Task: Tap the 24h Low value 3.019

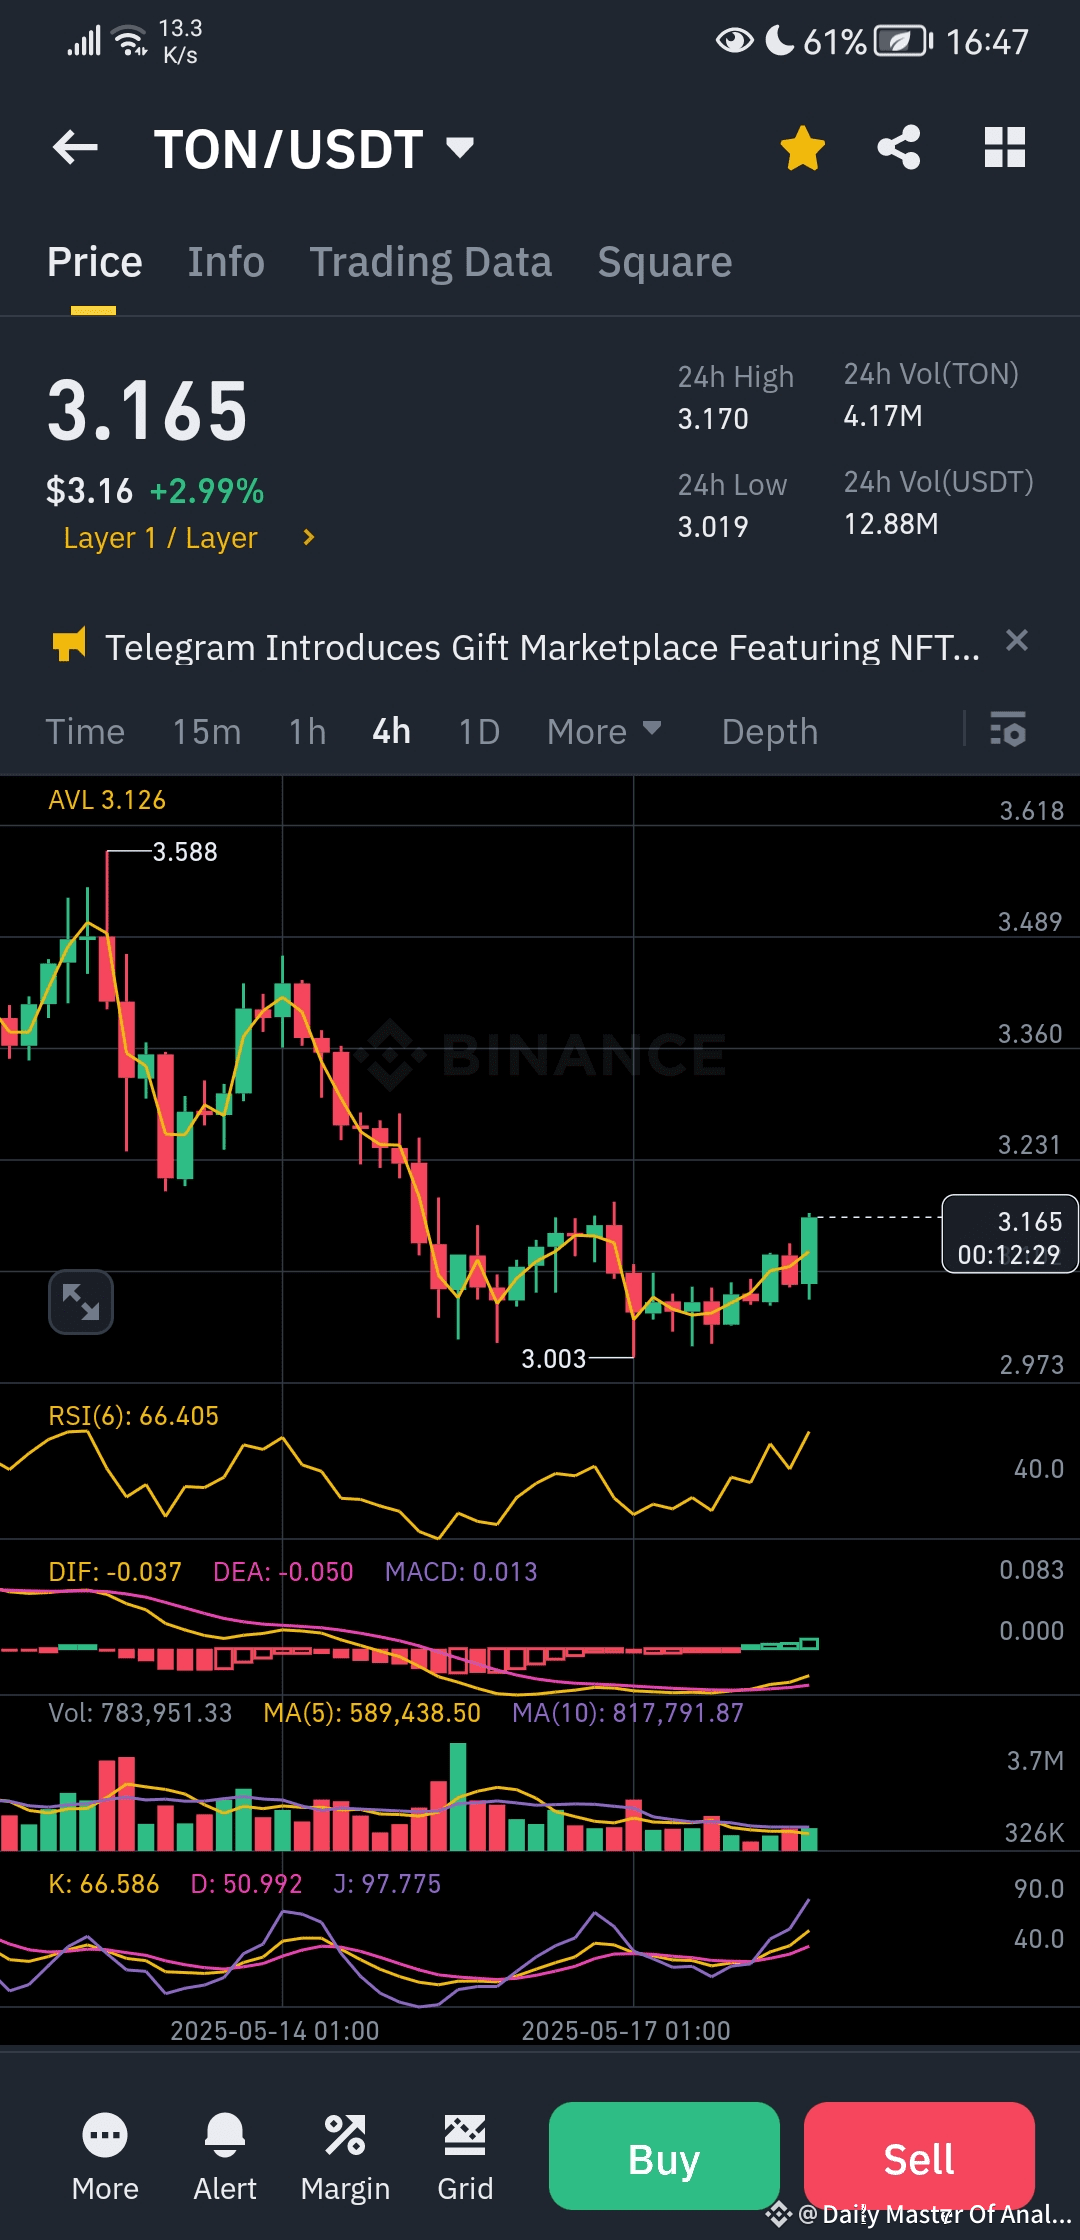Action: [x=713, y=527]
